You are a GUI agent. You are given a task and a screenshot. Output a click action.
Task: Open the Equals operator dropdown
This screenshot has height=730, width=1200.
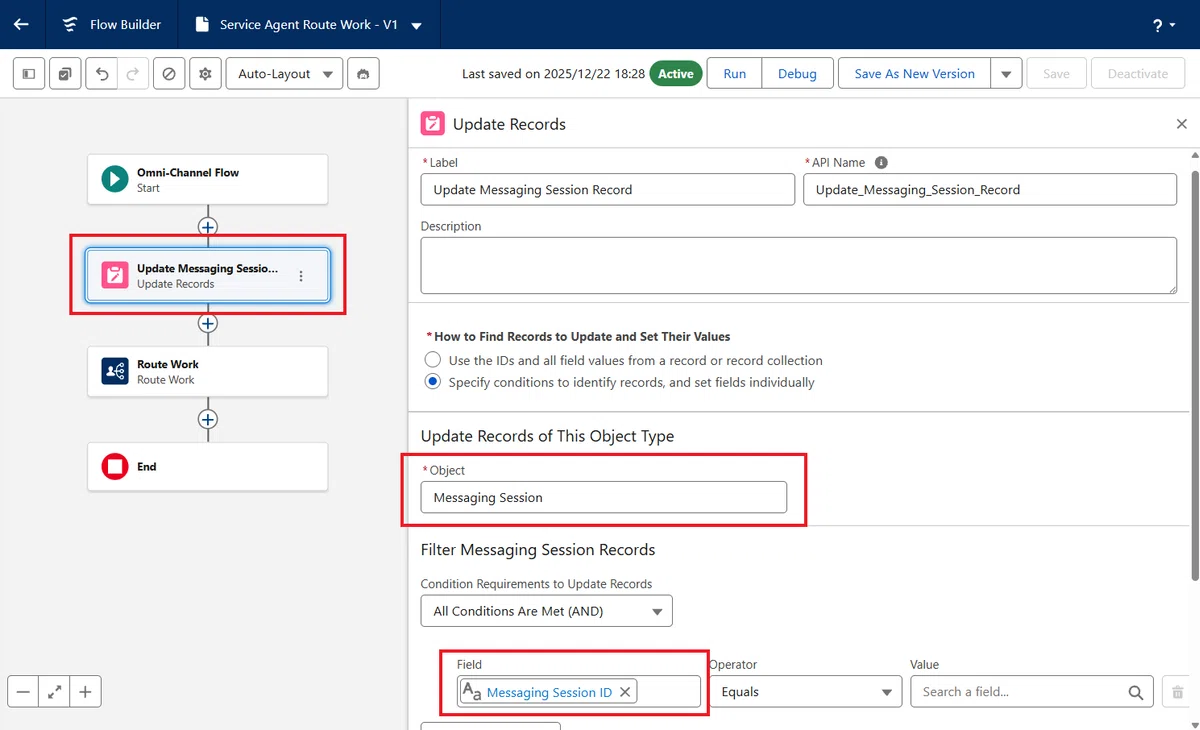click(805, 692)
